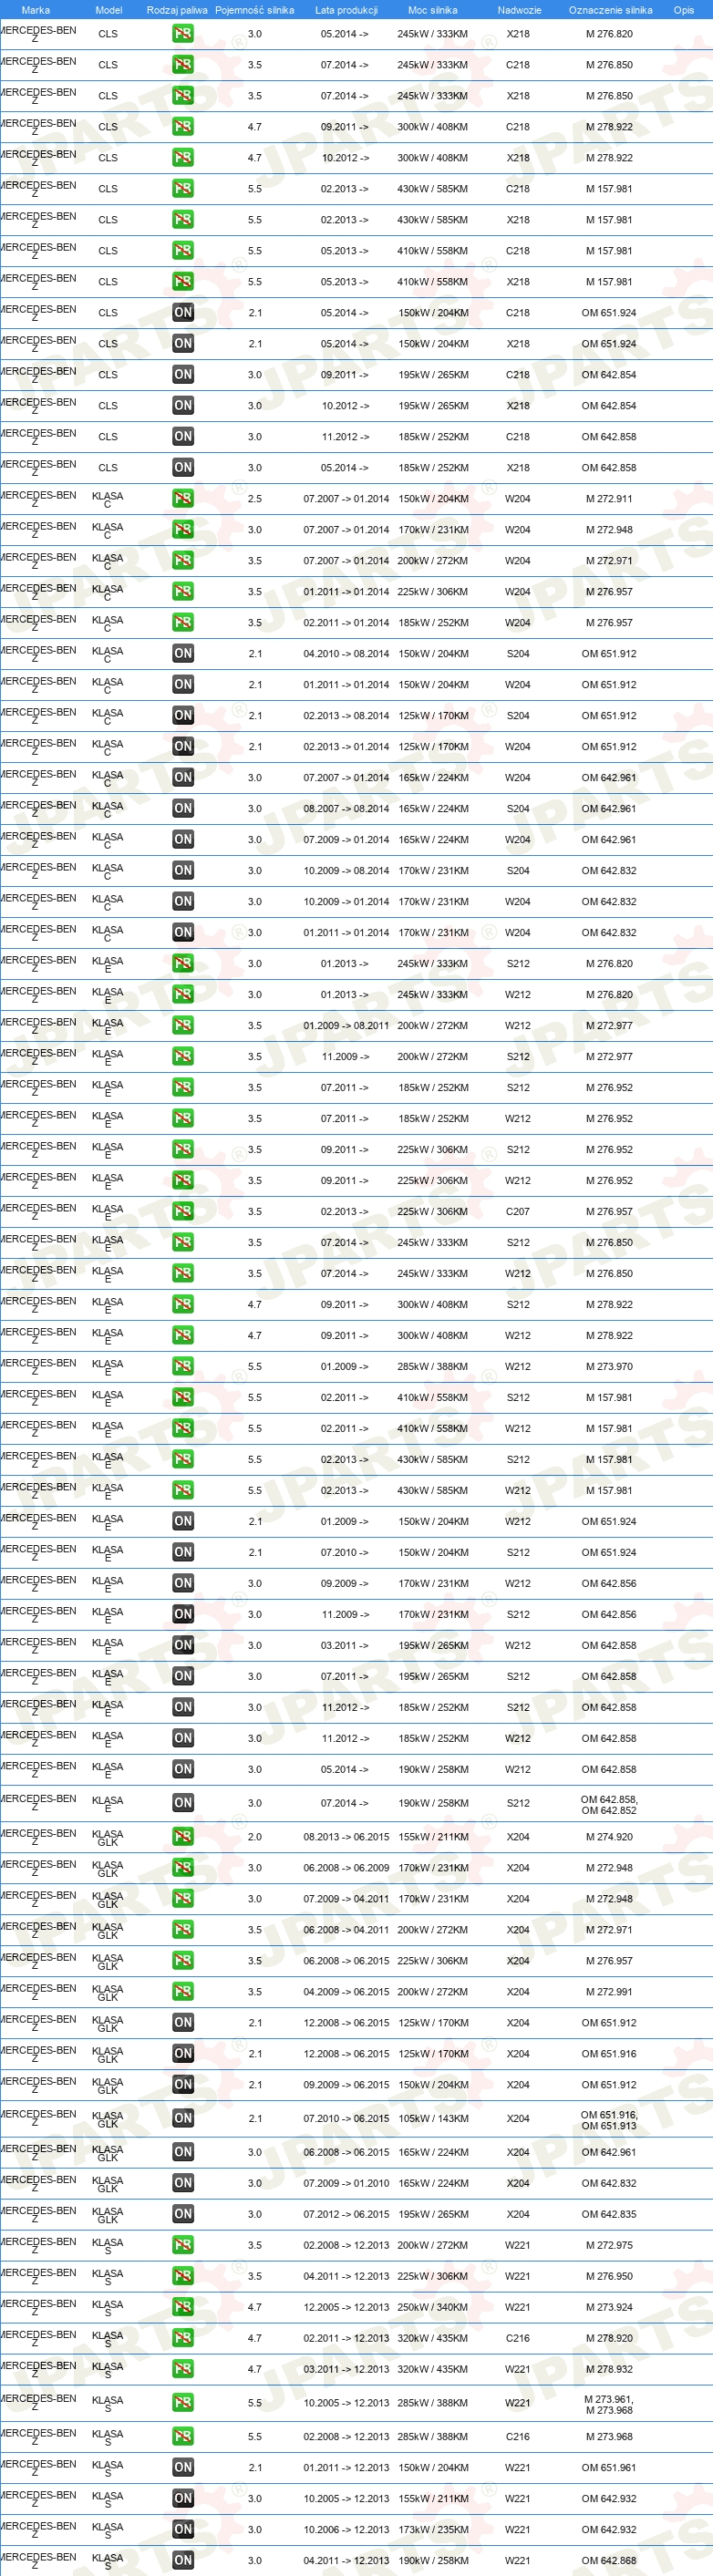Select petrol icon in Klasa C M 272.948 row
The width and height of the screenshot is (713, 2576).
pos(183,530)
